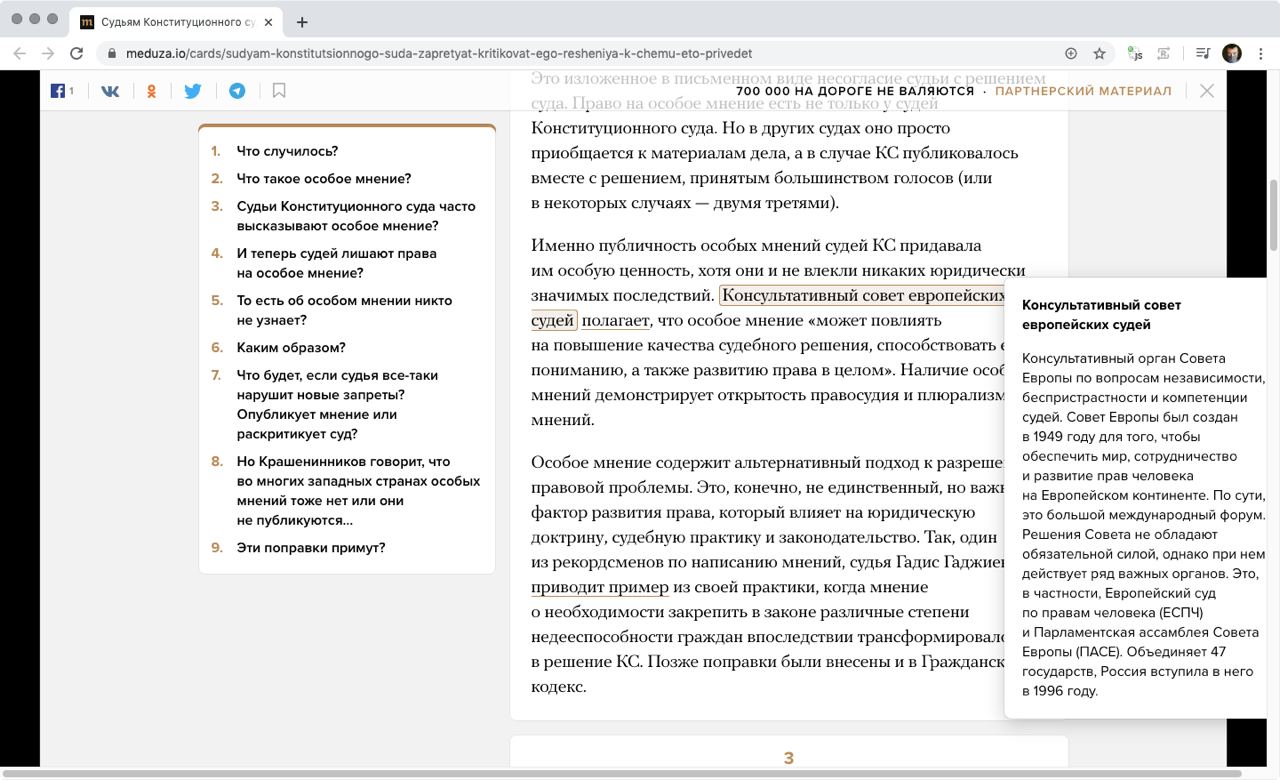Click the tooltip heading 'Консультативный совет европейских судей'
Screen dimensions: 1280x780
click(1101, 315)
